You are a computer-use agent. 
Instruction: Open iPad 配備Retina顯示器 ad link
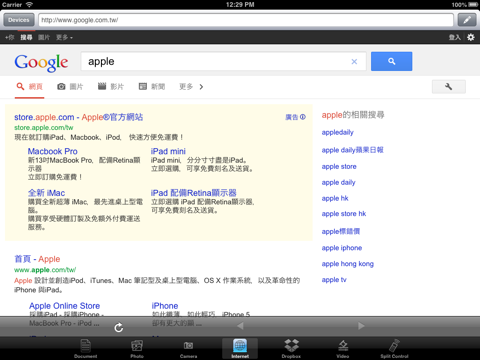(194, 193)
